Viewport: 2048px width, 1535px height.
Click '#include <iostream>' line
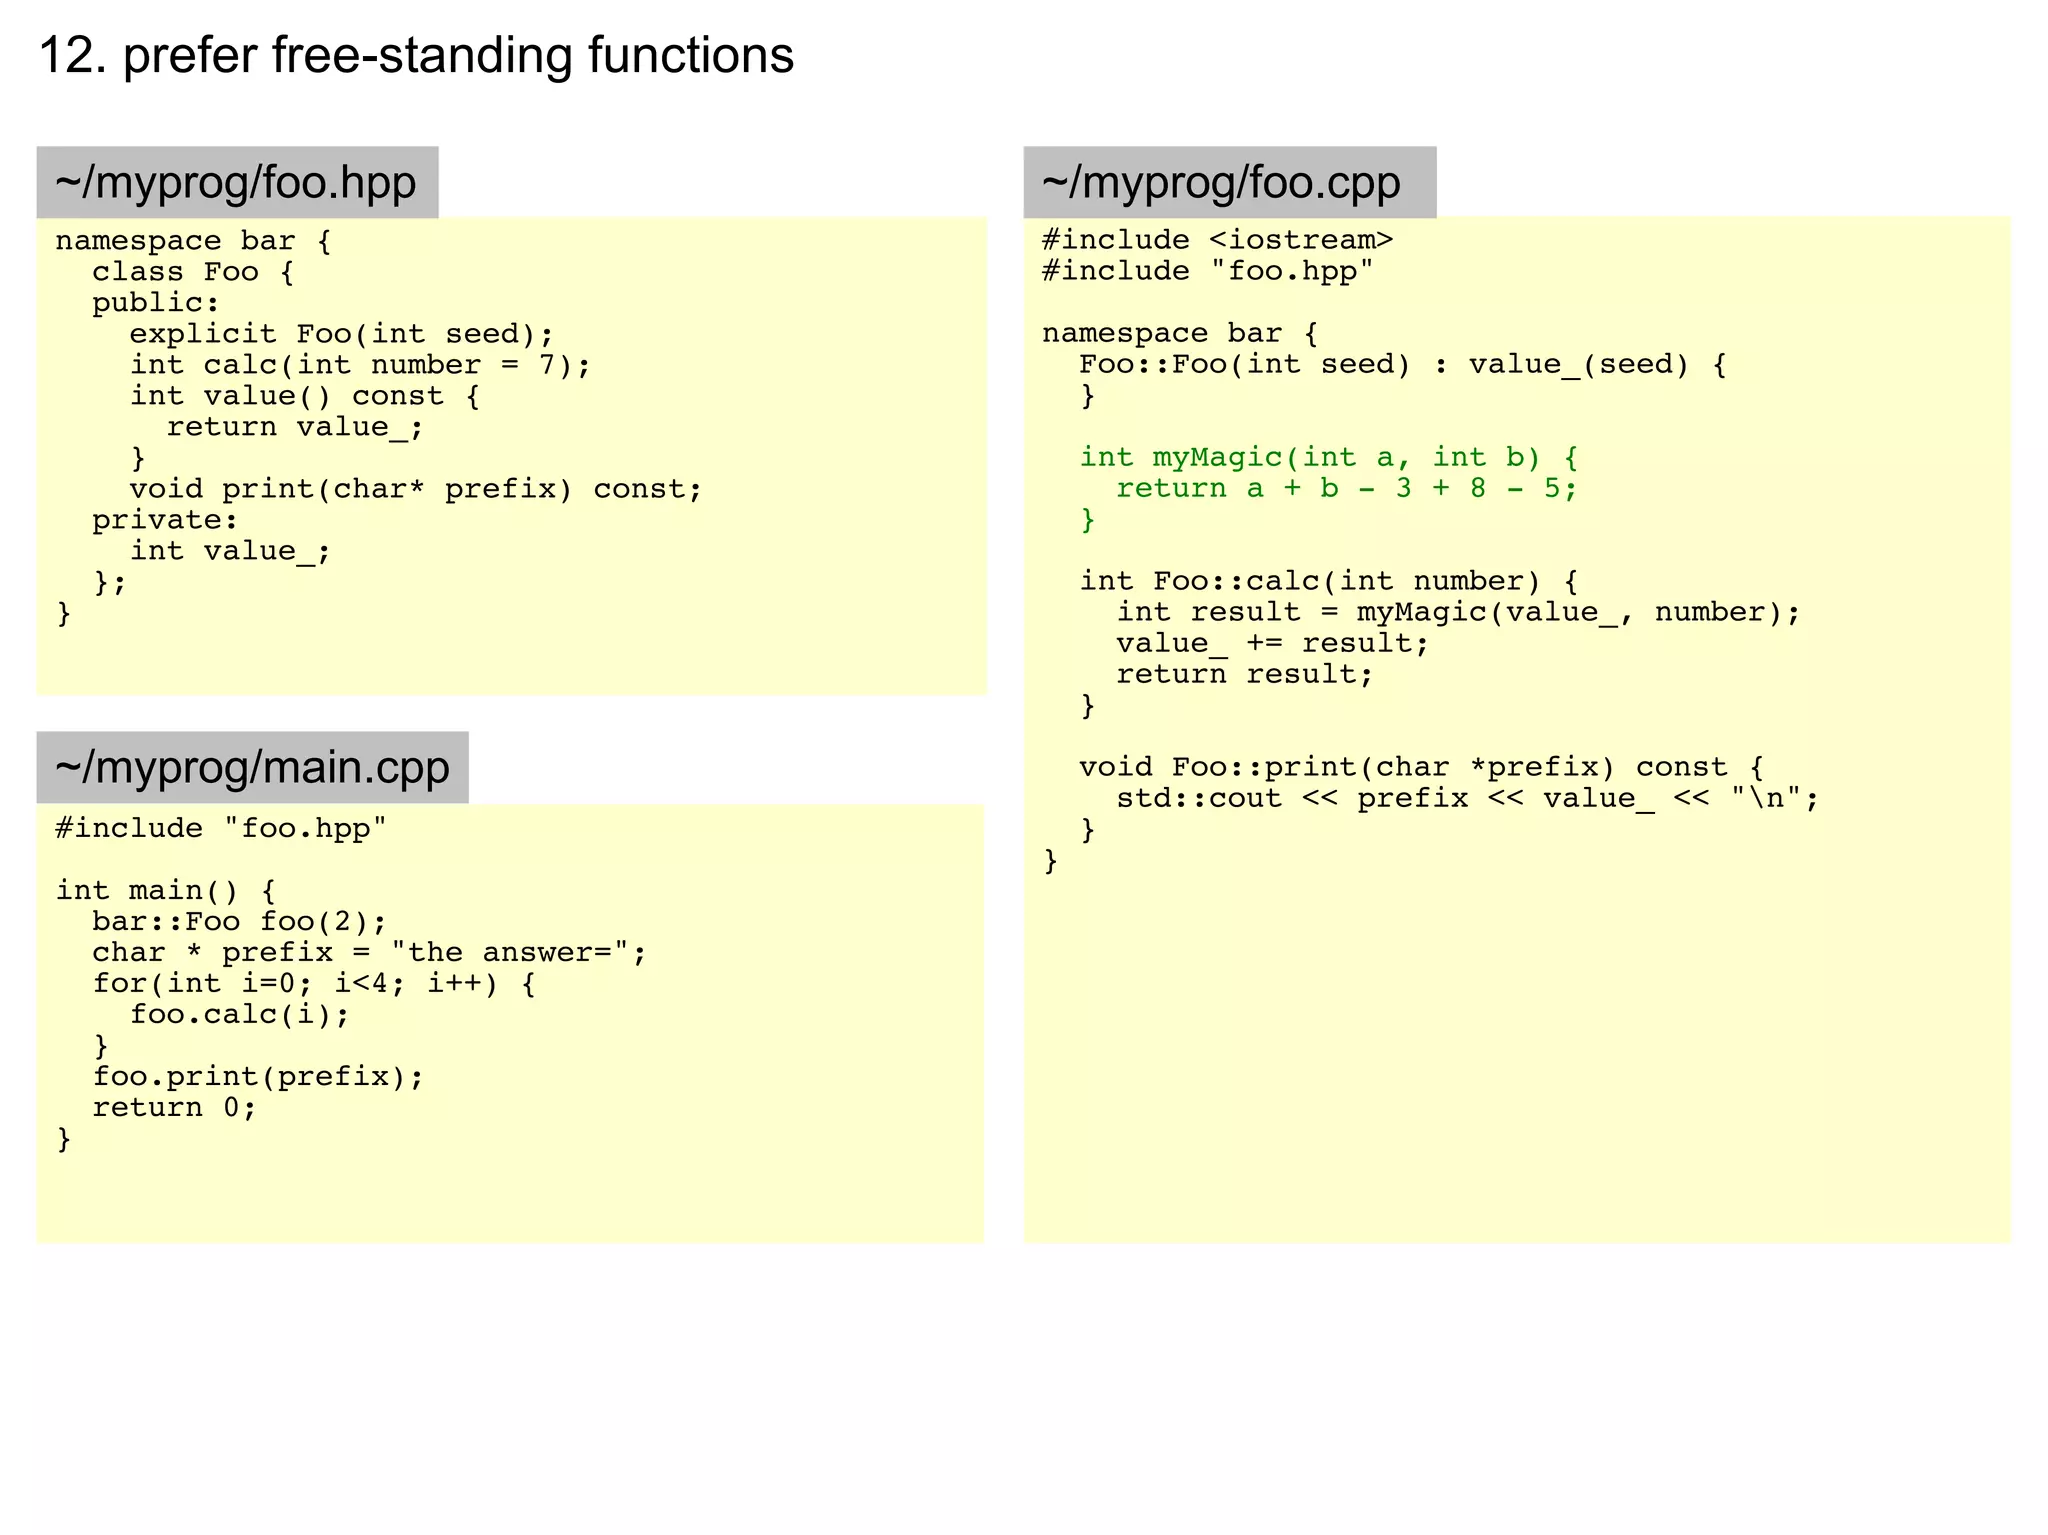[1217, 240]
